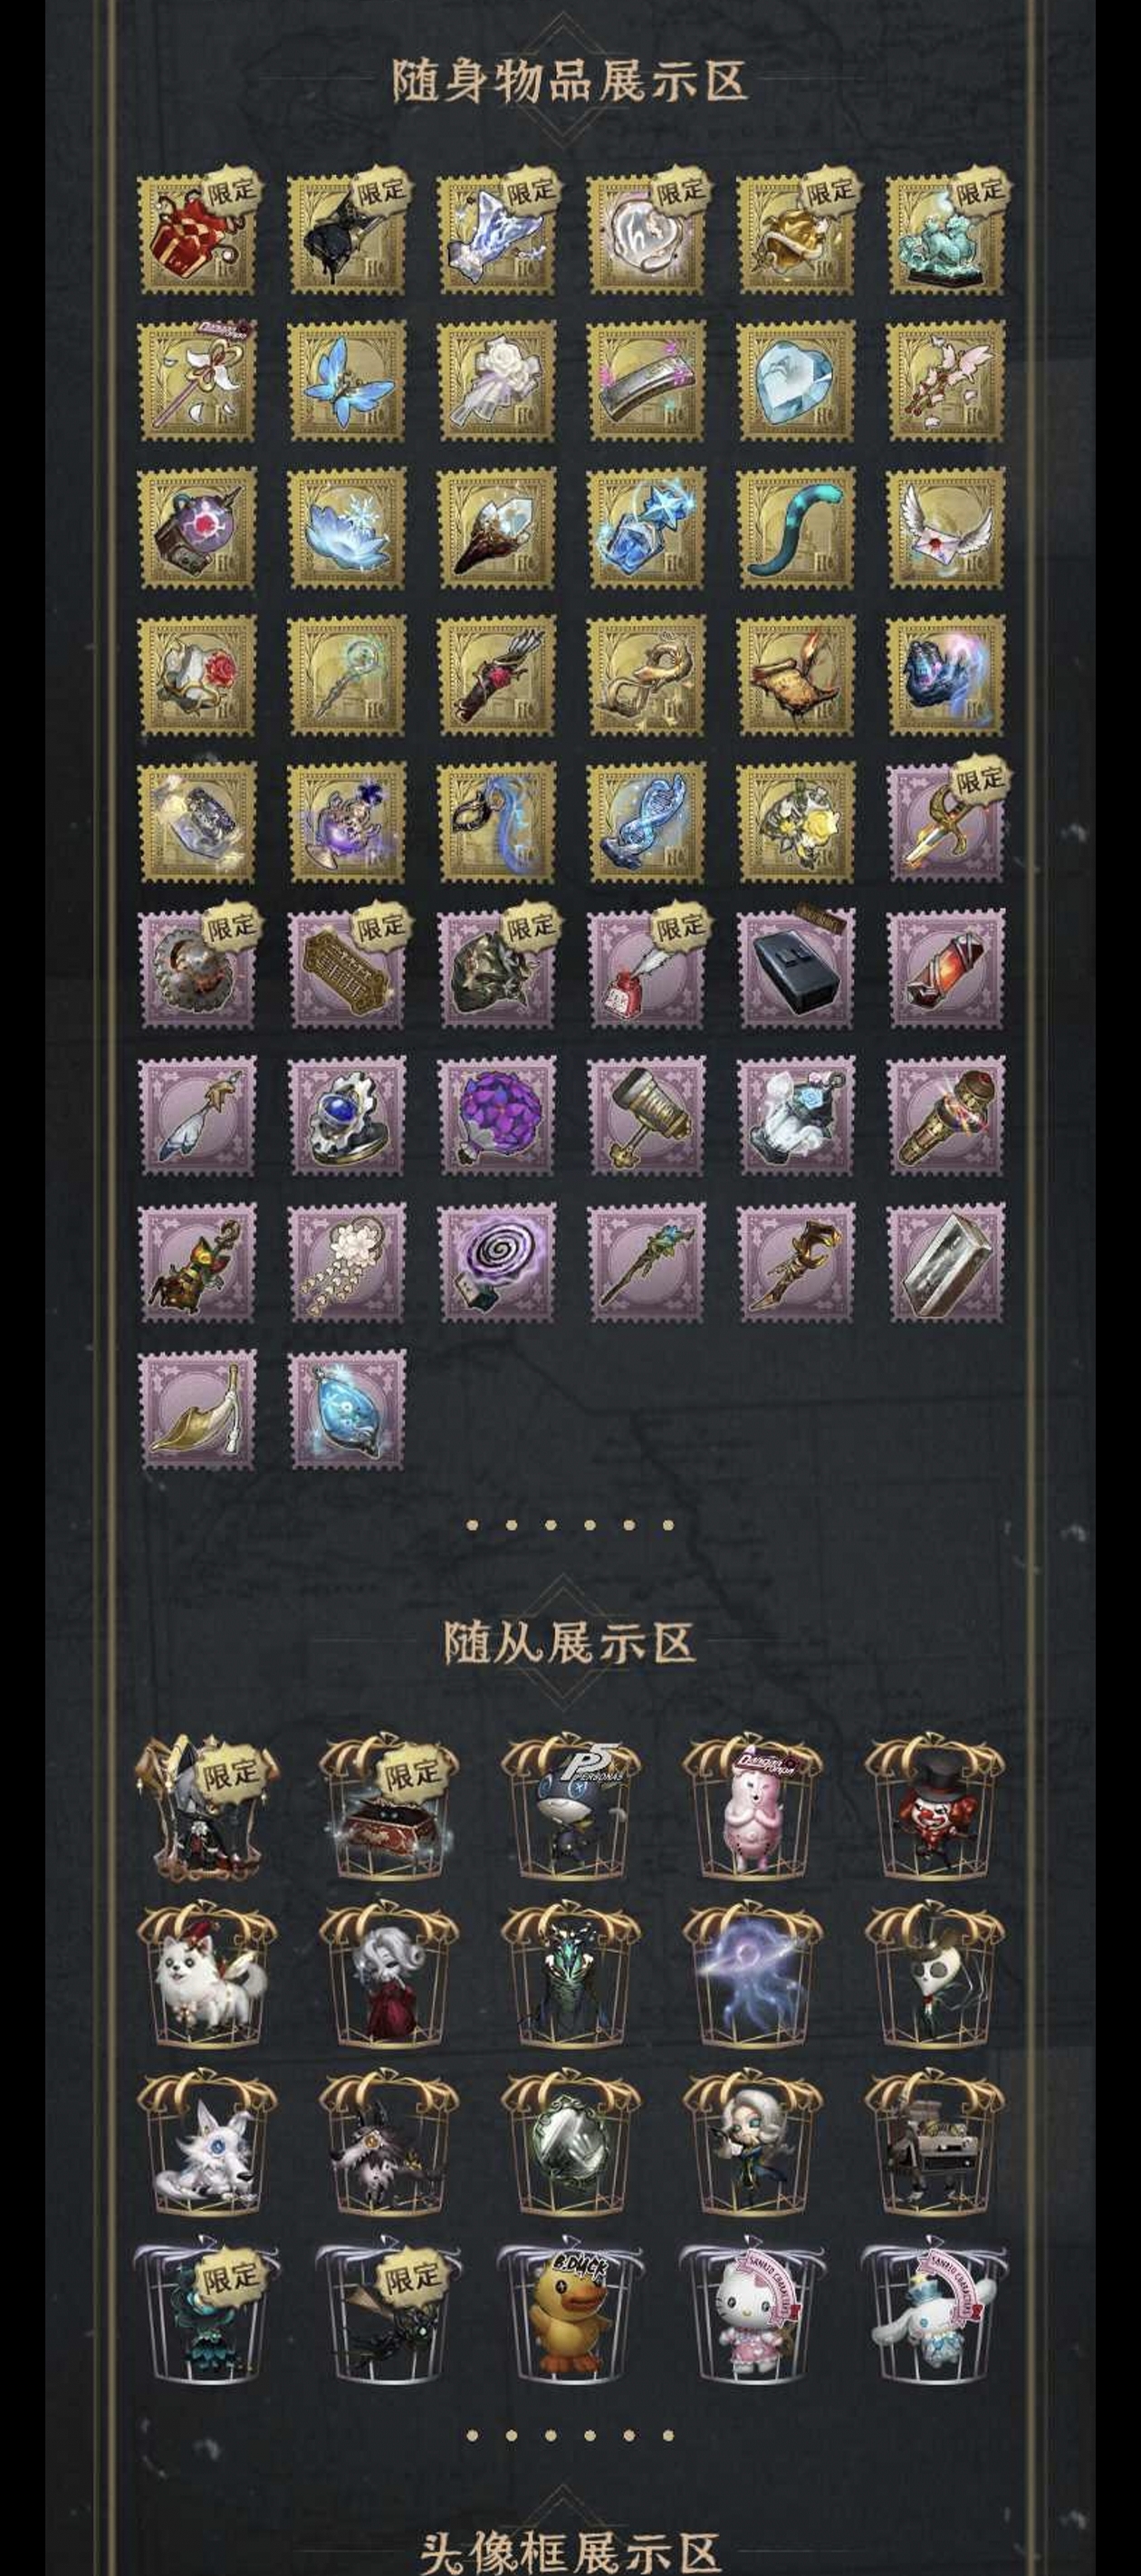Click the purple hydrangea flower accessory
Viewport: 1141px width, 2576px height.
[497, 1116]
